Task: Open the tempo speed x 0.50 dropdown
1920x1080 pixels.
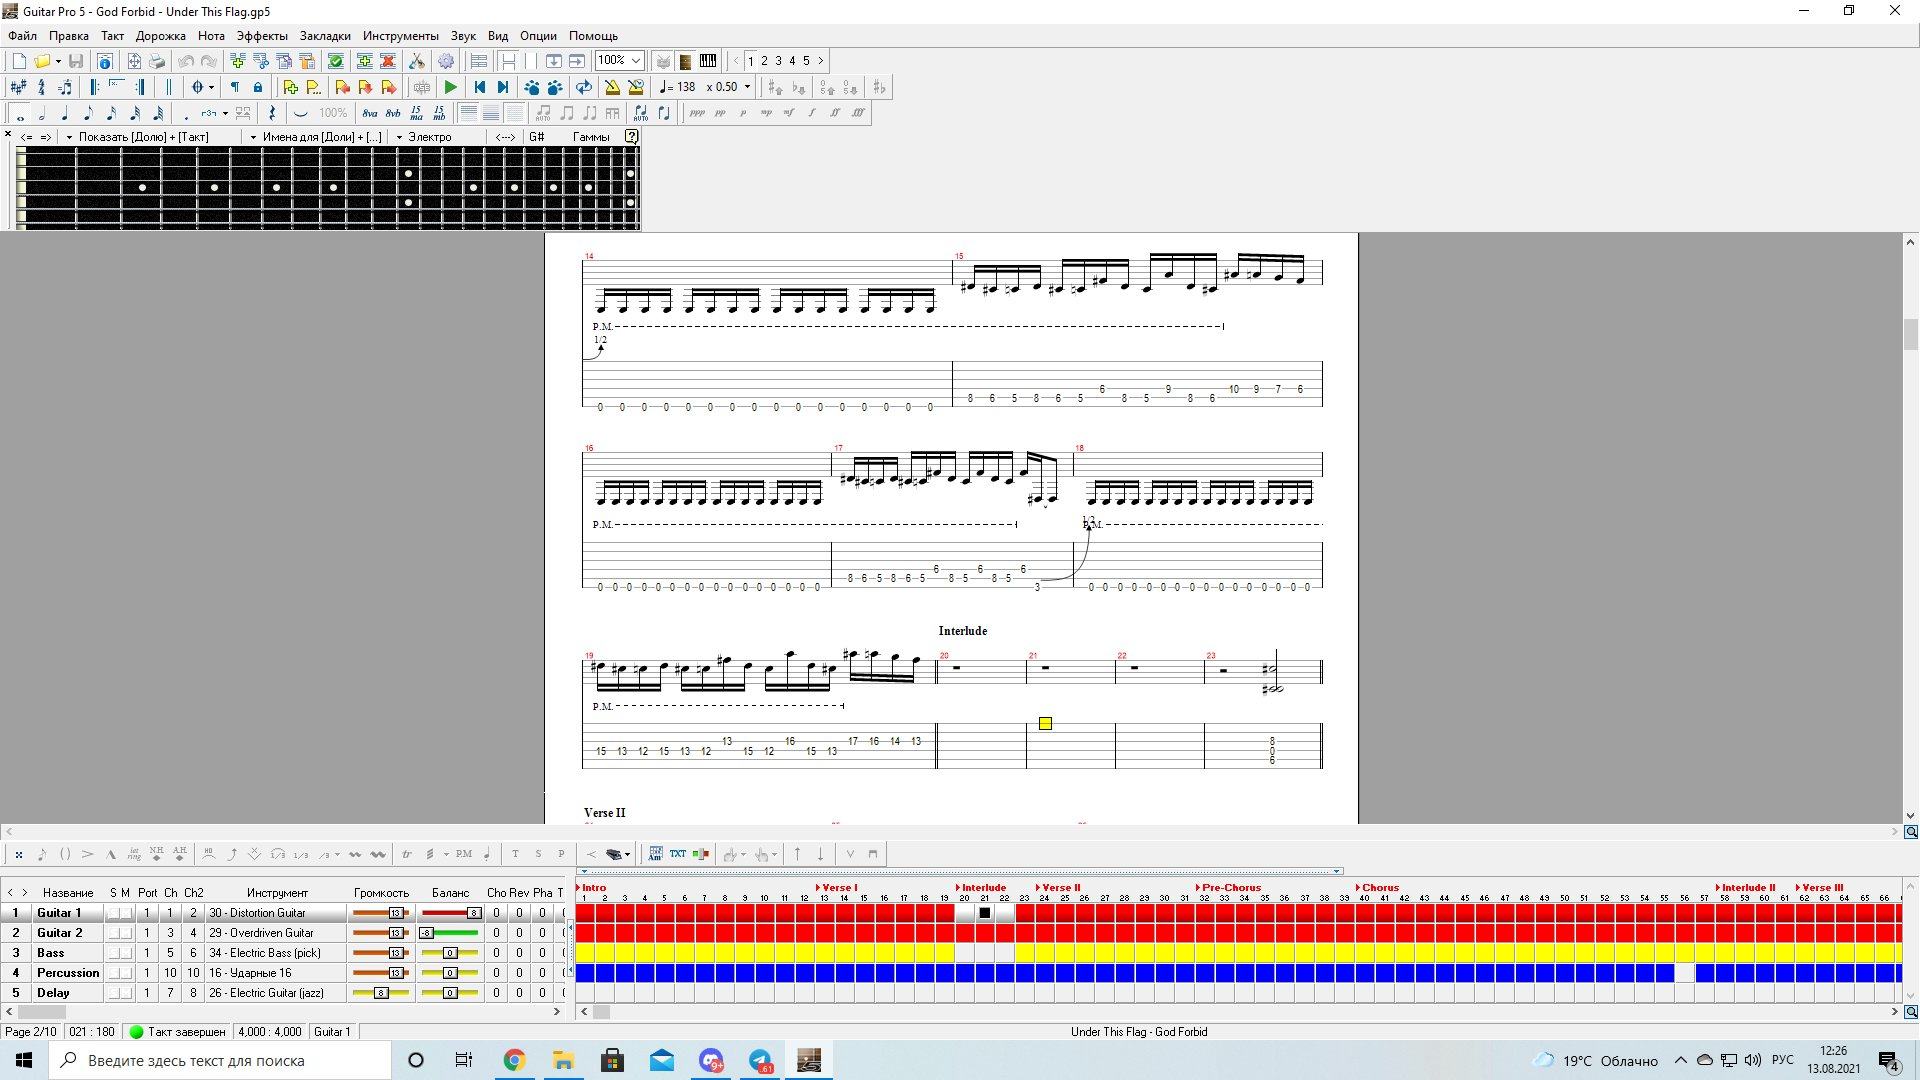Action: point(746,87)
